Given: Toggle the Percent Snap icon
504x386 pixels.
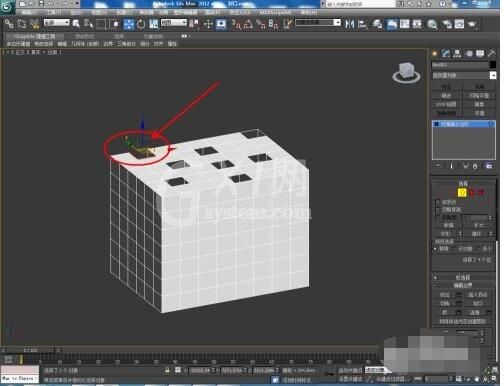Looking at the screenshot, I should coord(261,24).
